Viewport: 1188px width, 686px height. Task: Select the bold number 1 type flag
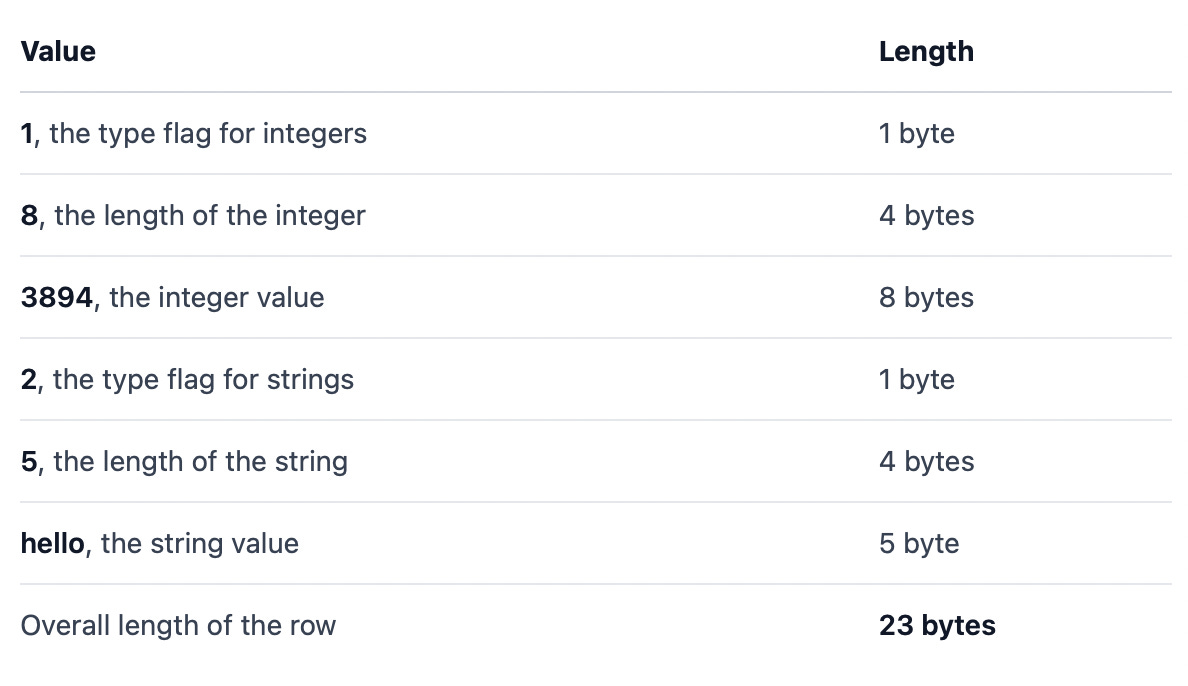(27, 133)
